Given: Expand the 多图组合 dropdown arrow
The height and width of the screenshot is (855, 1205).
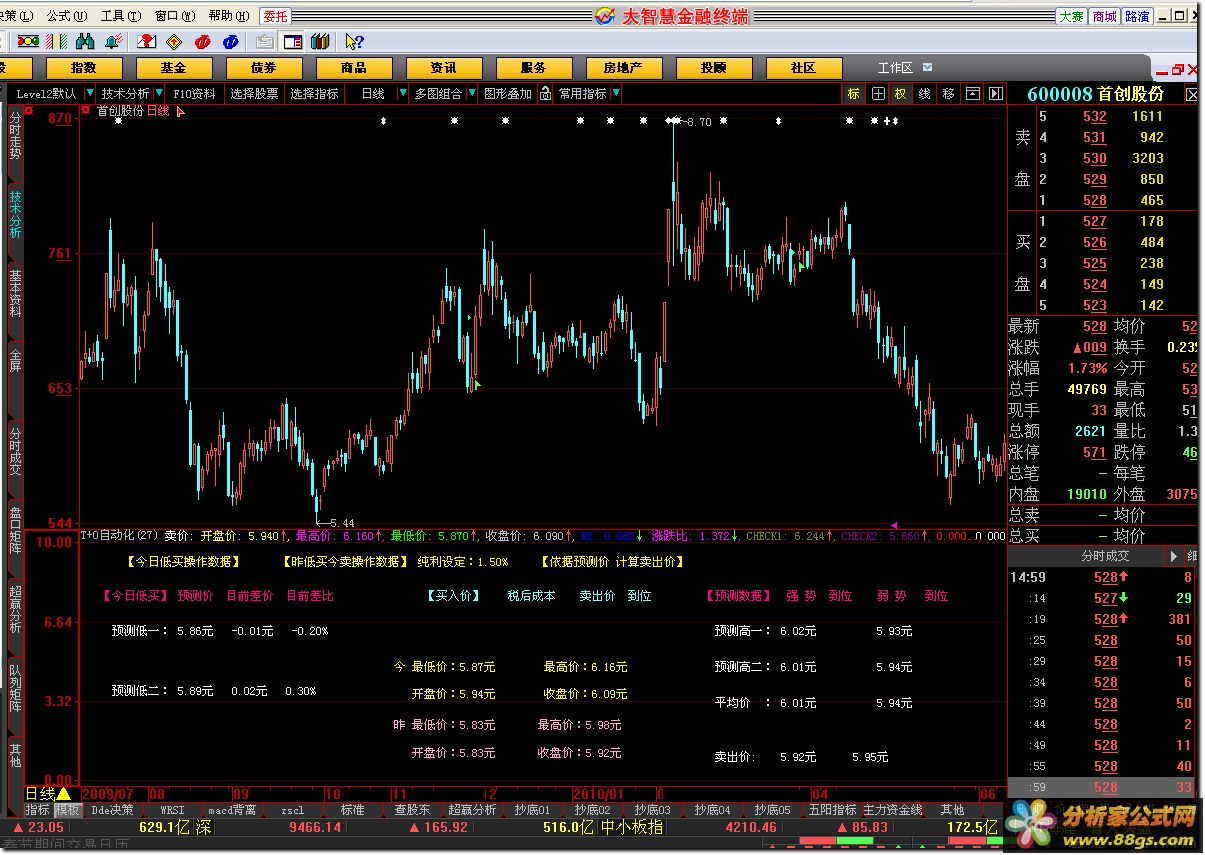Looking at the screenshot, I should pyautogui.click(x=471, y=94).
